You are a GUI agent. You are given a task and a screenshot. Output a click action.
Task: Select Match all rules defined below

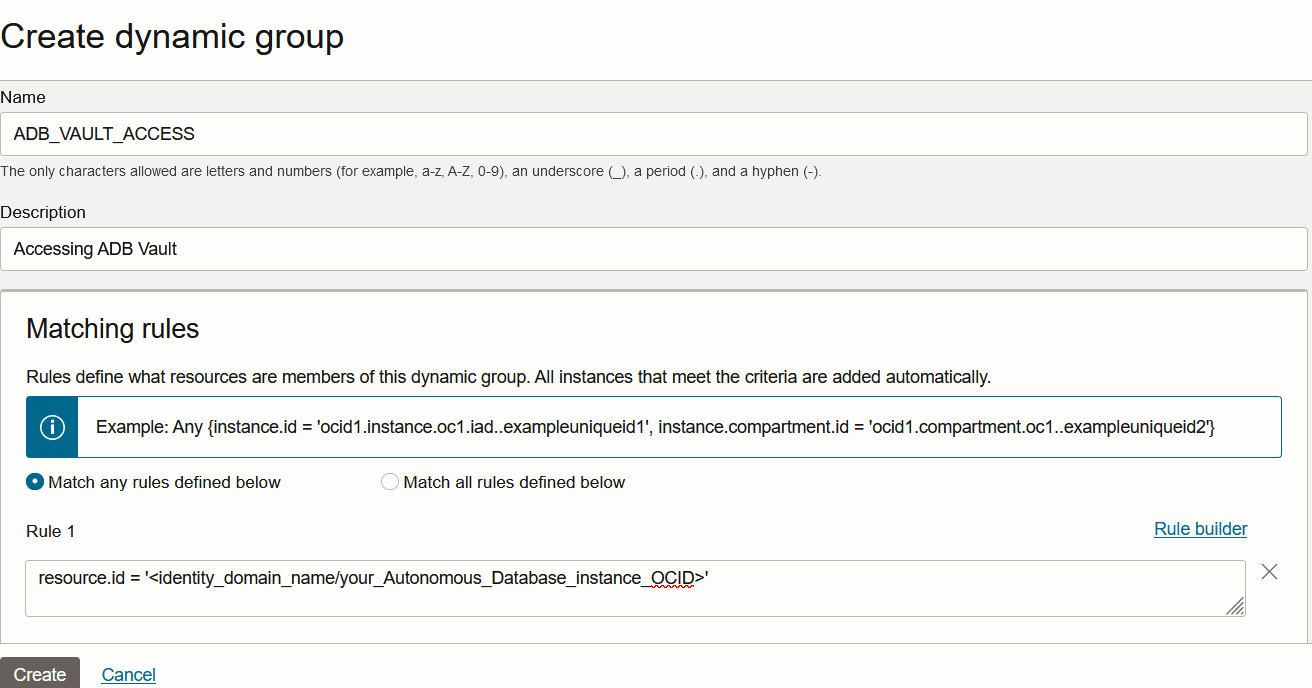click(390, 482)
